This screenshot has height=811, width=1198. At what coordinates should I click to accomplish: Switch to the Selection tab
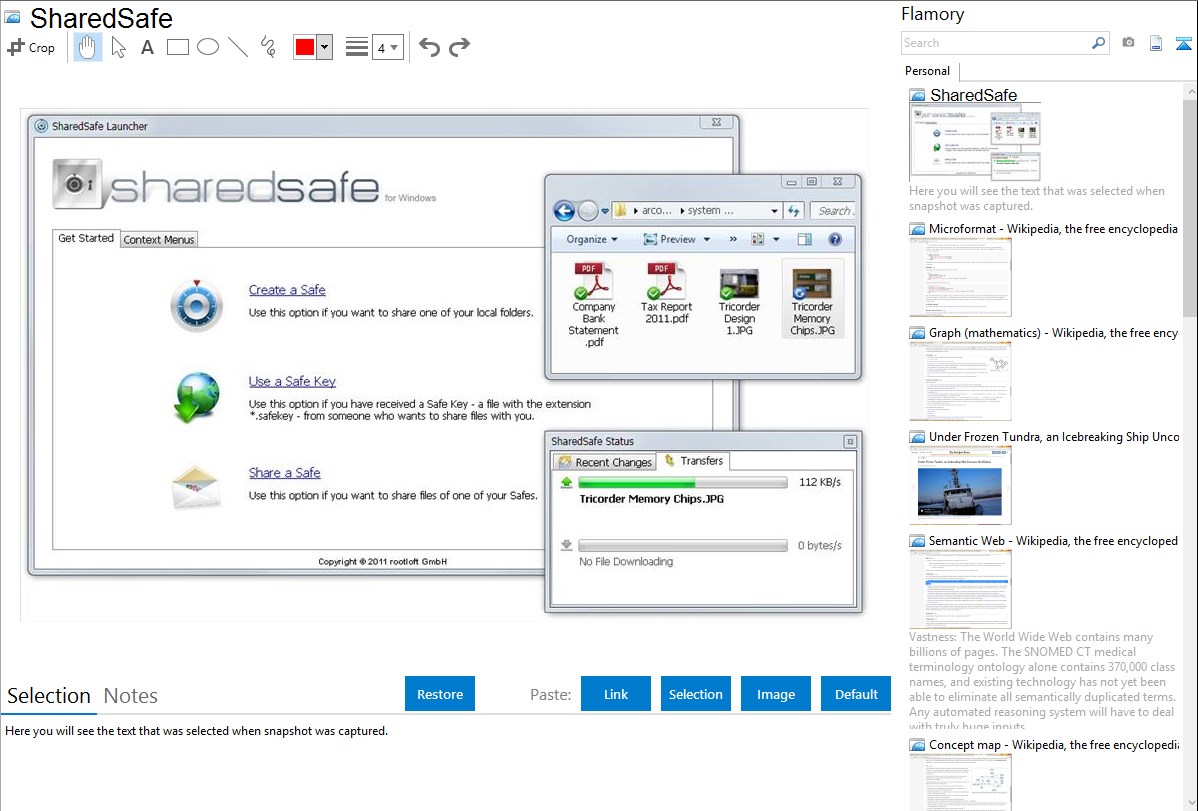point(49,696)
